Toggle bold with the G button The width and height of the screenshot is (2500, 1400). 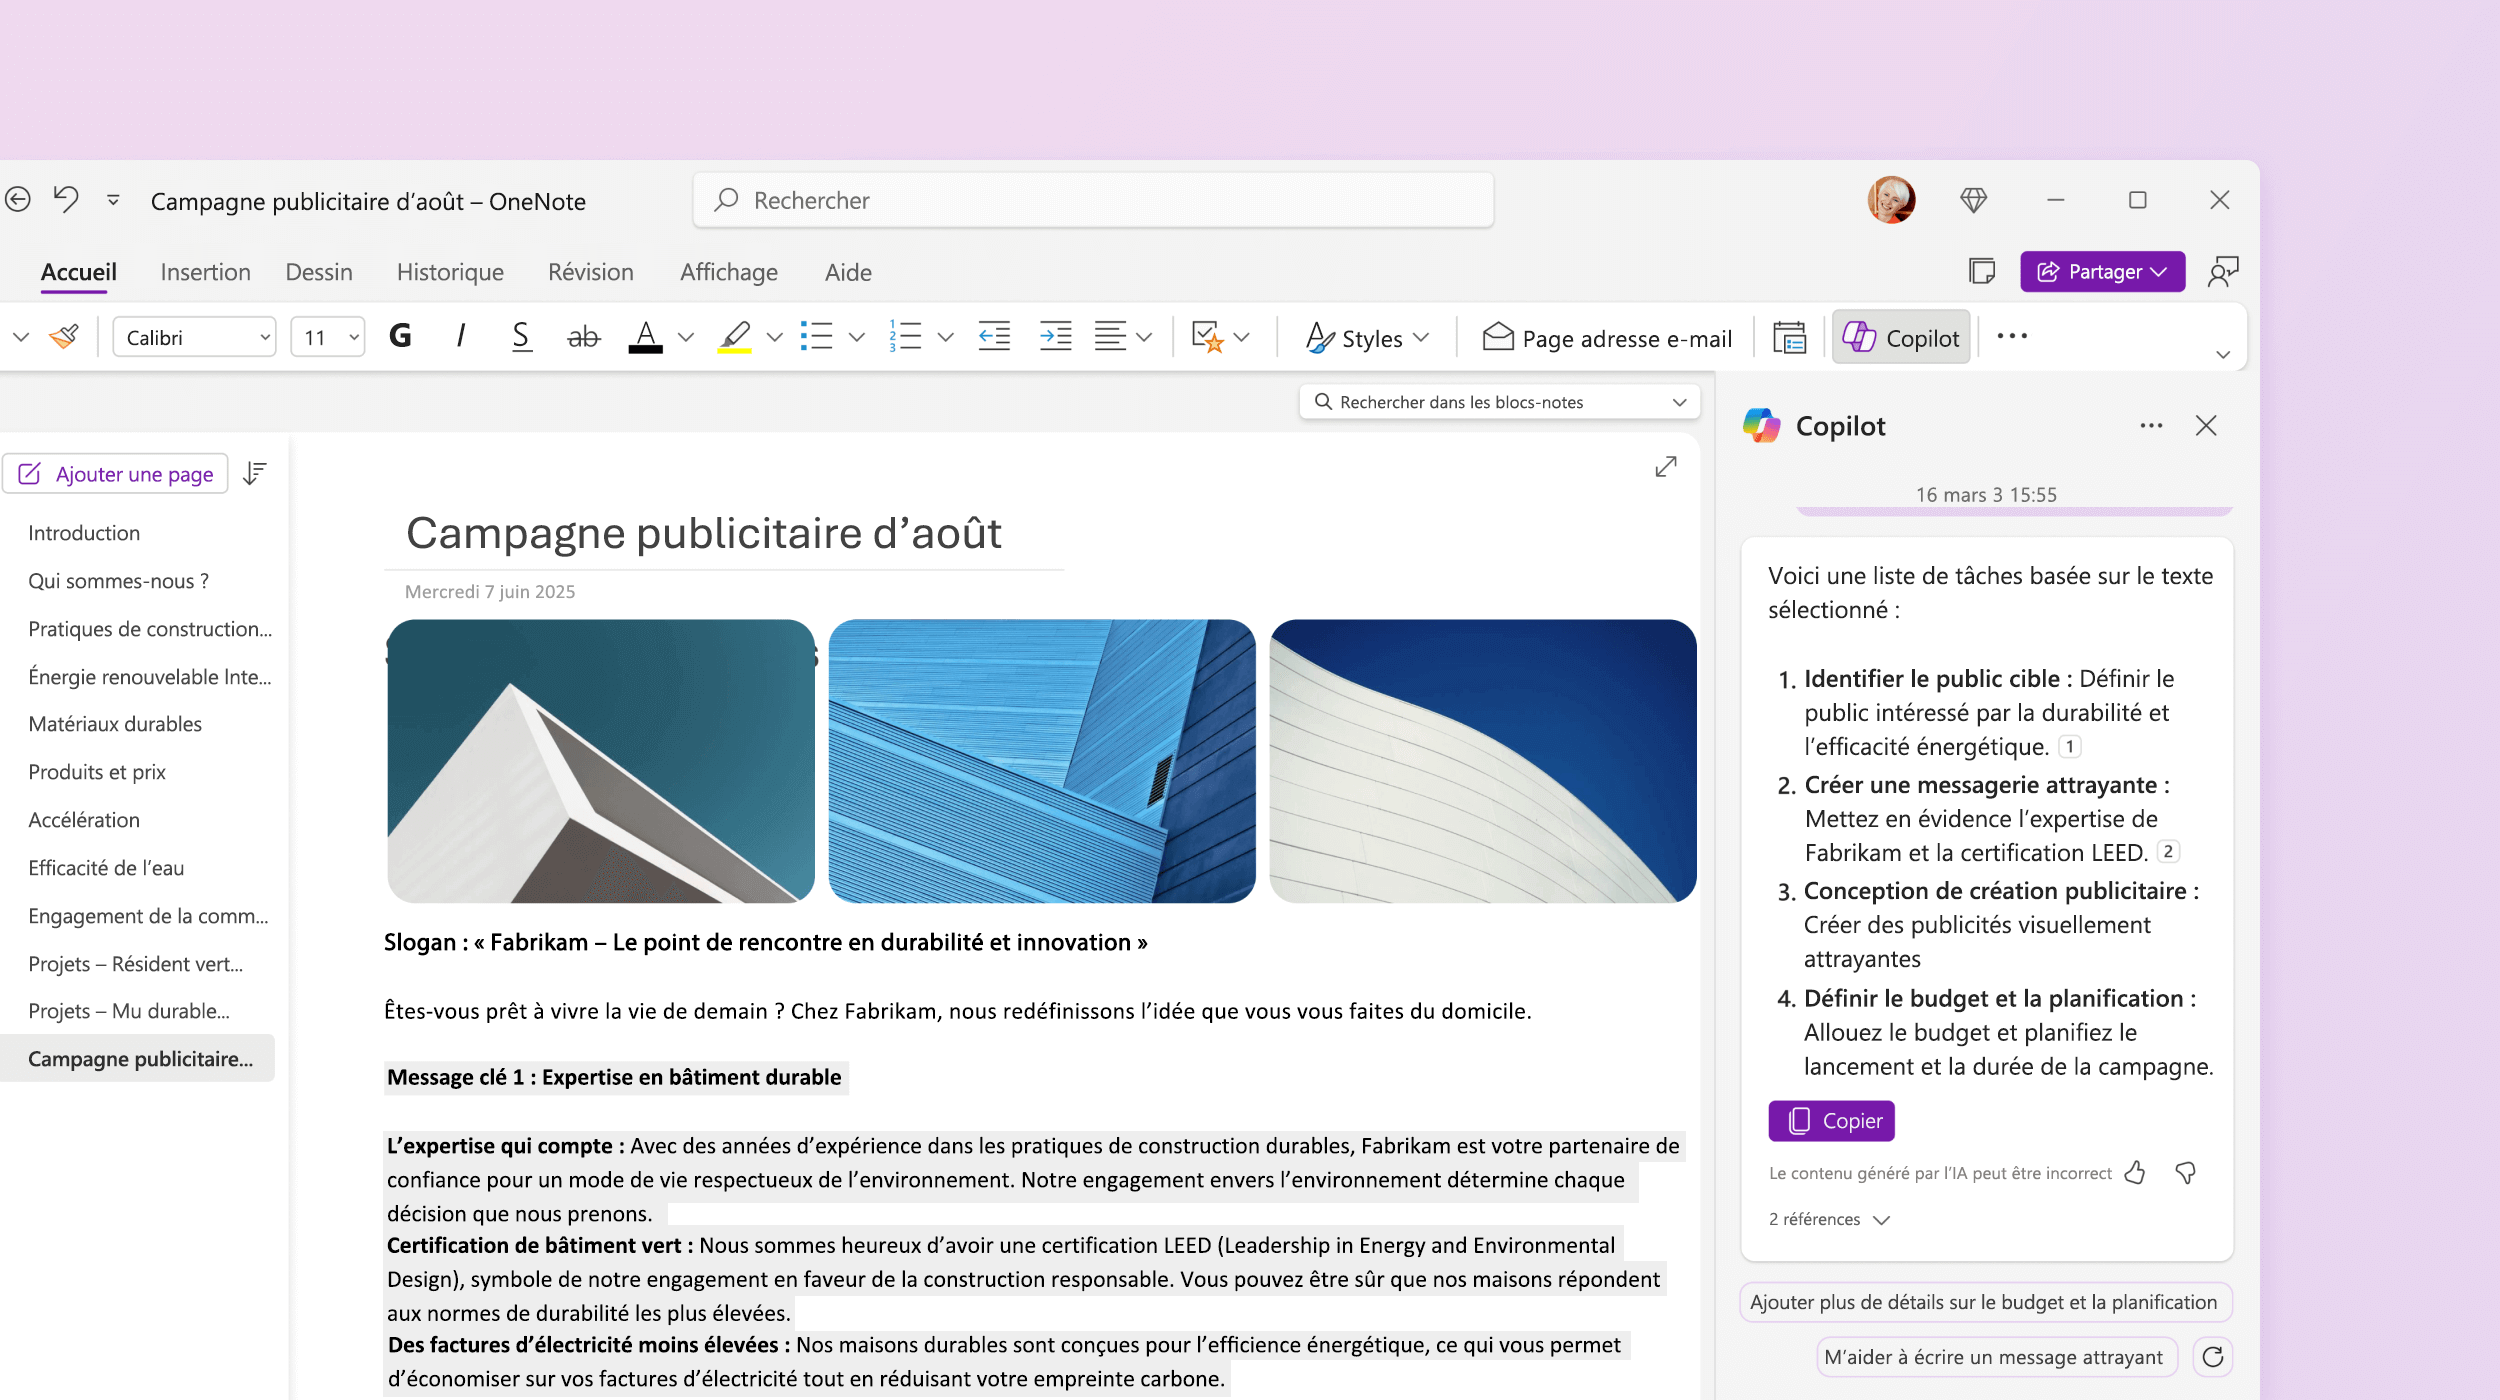coord(400,337)
